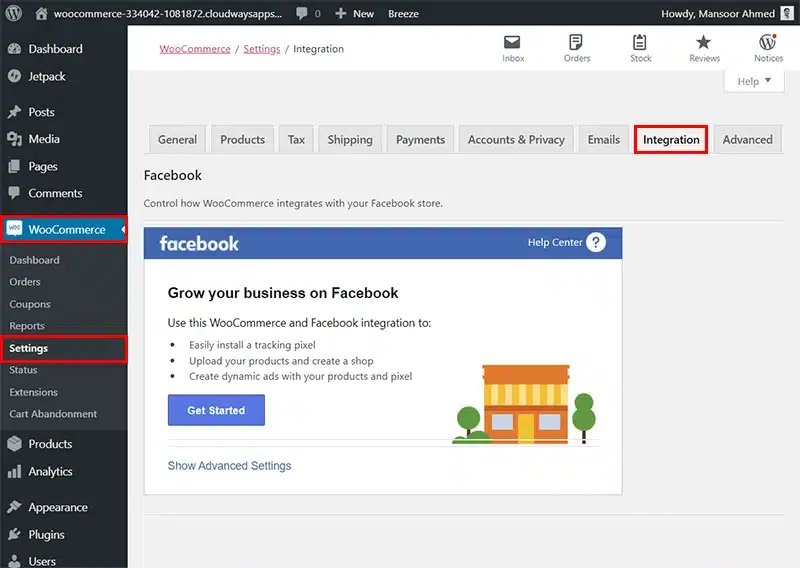Open the site home icon
The height and width of the screenshot is (568, 800).
point(41,13)
